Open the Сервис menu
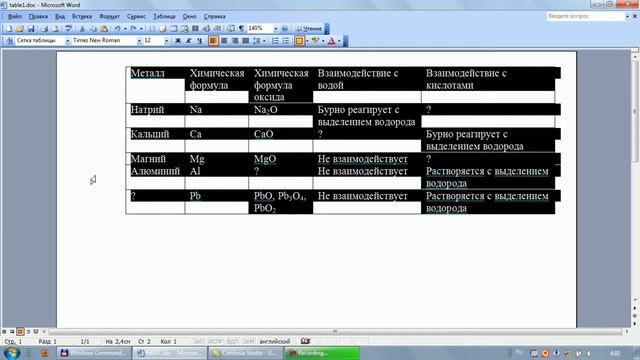640x360 pixels. (136, 16)
